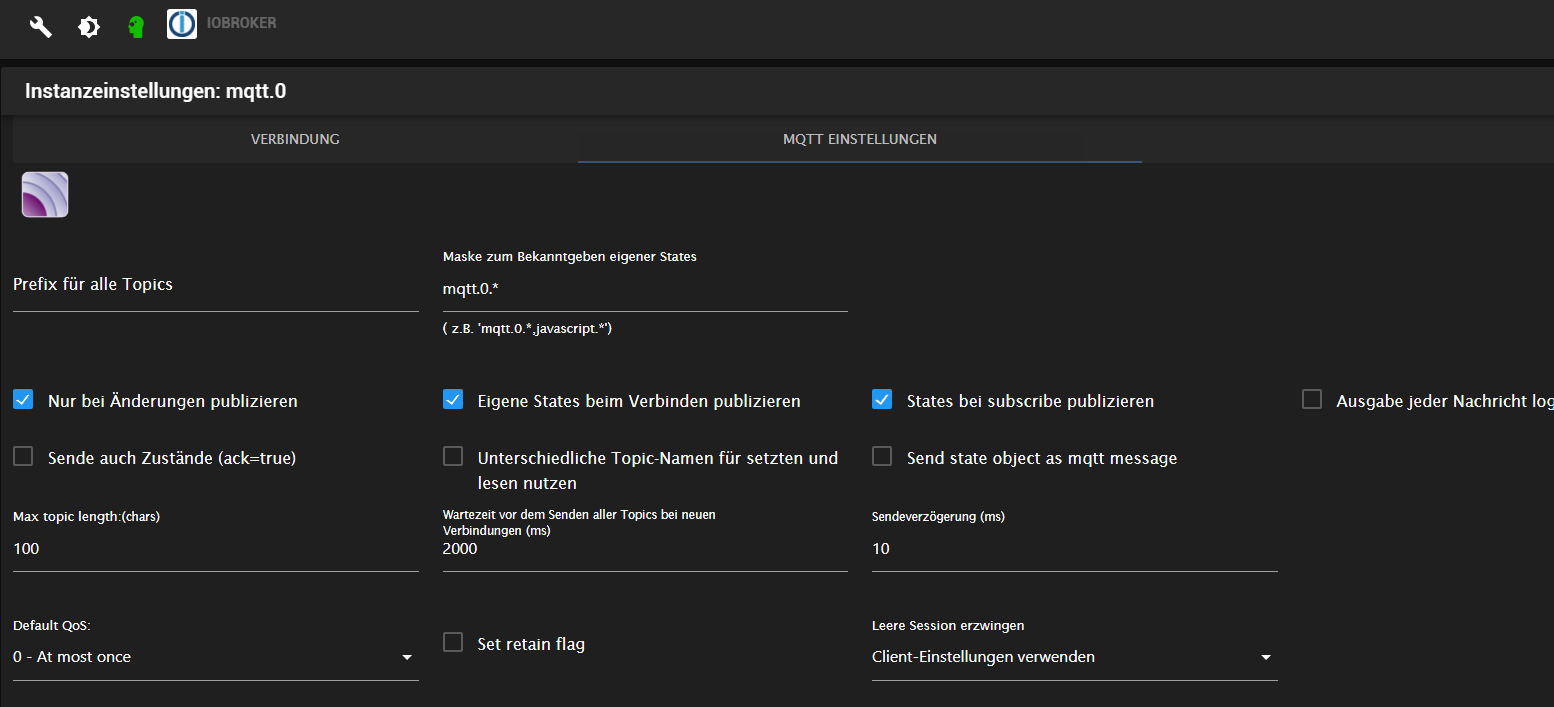Switch to the Verbindung tab

click(x=295, y=139)
